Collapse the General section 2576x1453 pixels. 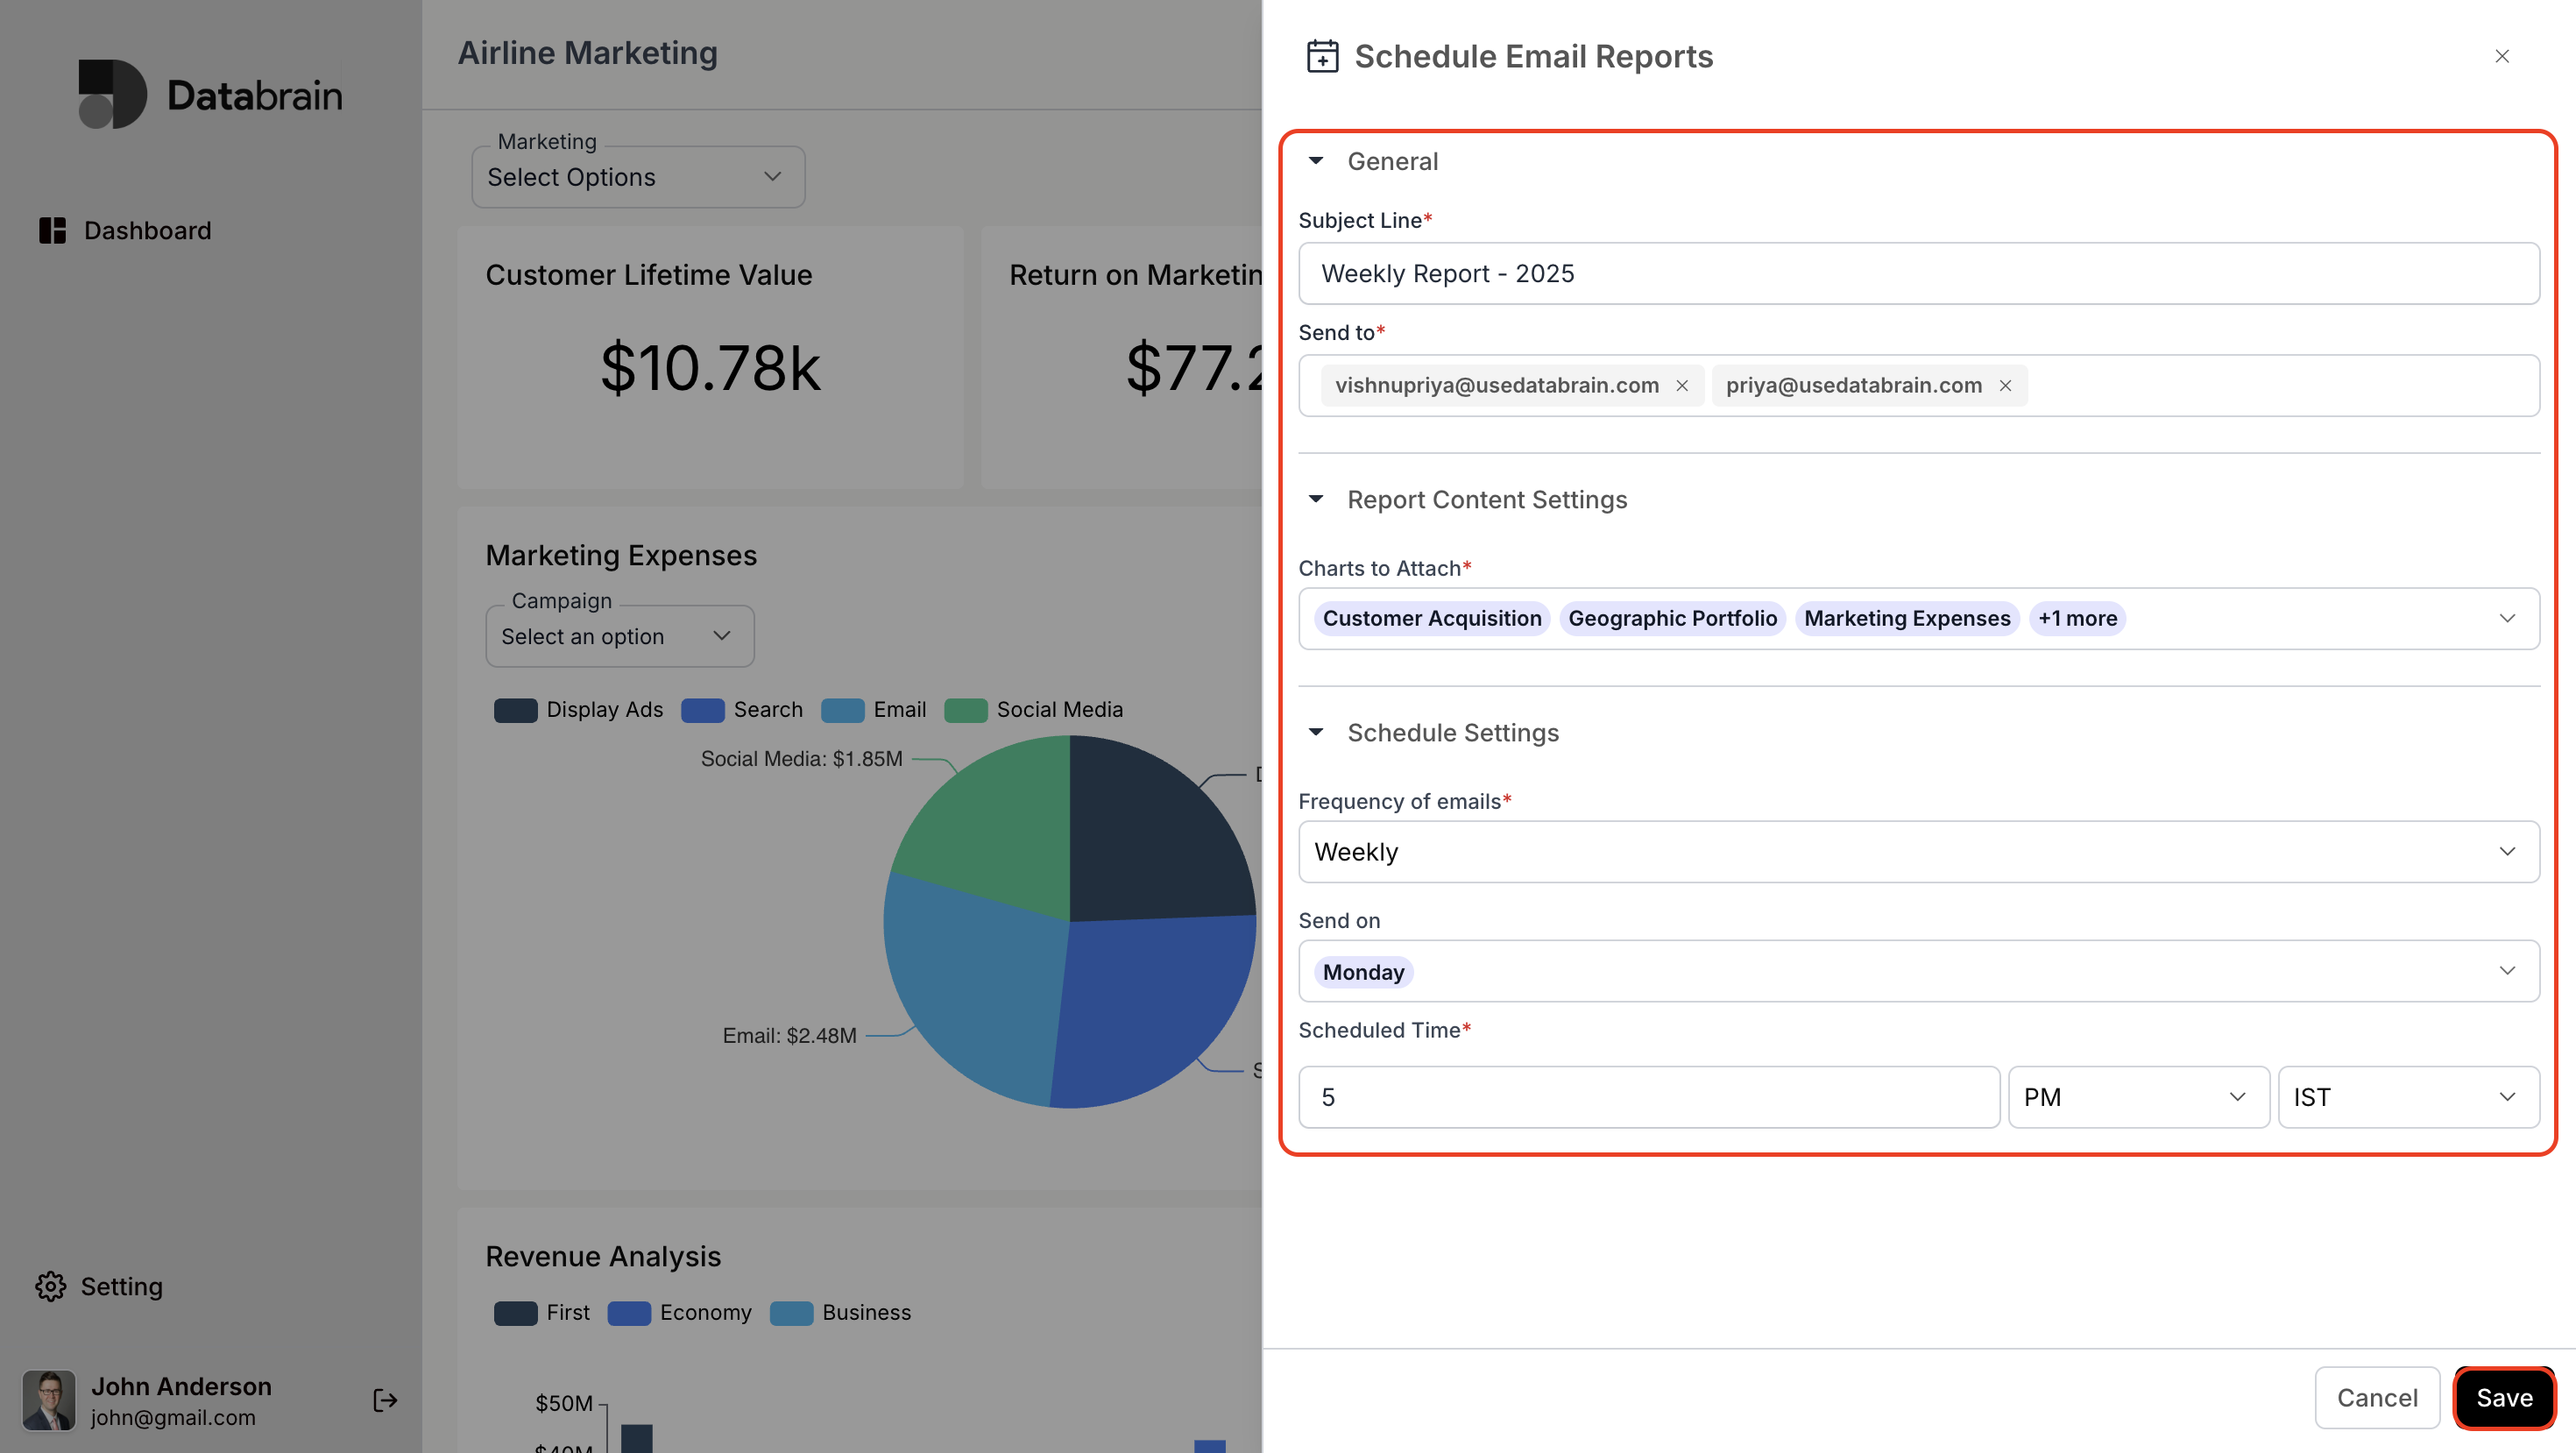[1316, 161]
